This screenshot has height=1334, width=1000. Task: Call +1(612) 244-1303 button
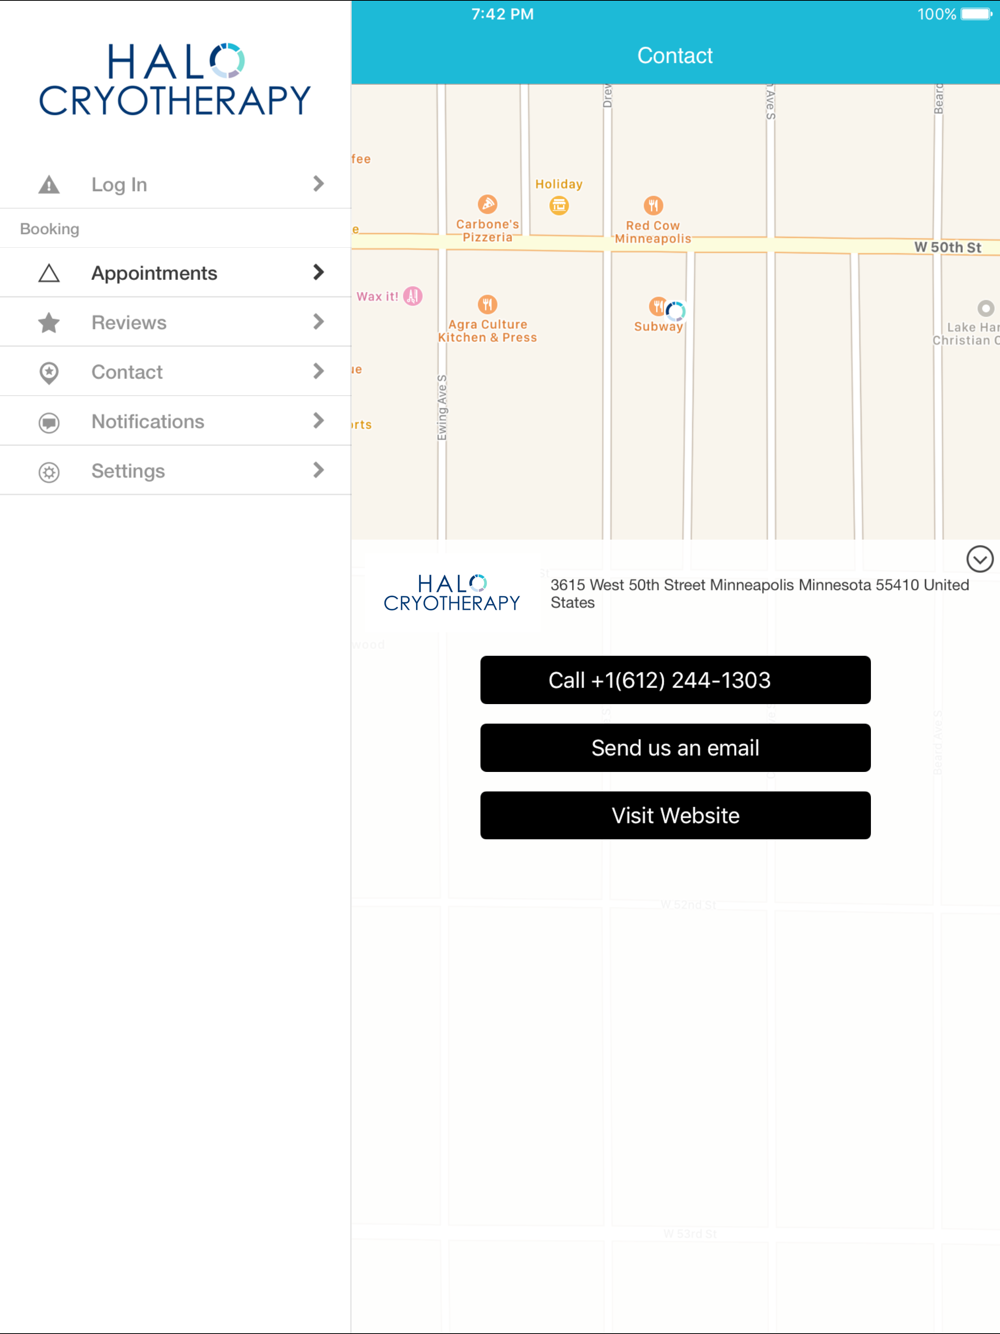coord(675,680)
